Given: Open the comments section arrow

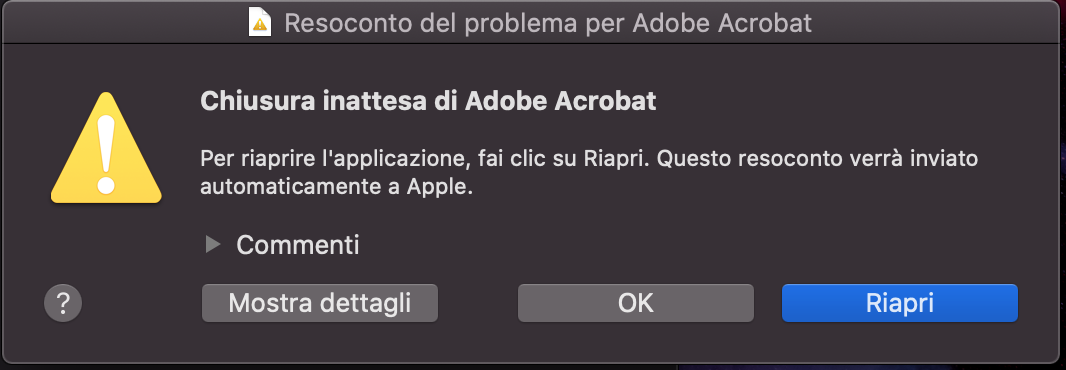Looking at the screenshot, I should point(213,244).
